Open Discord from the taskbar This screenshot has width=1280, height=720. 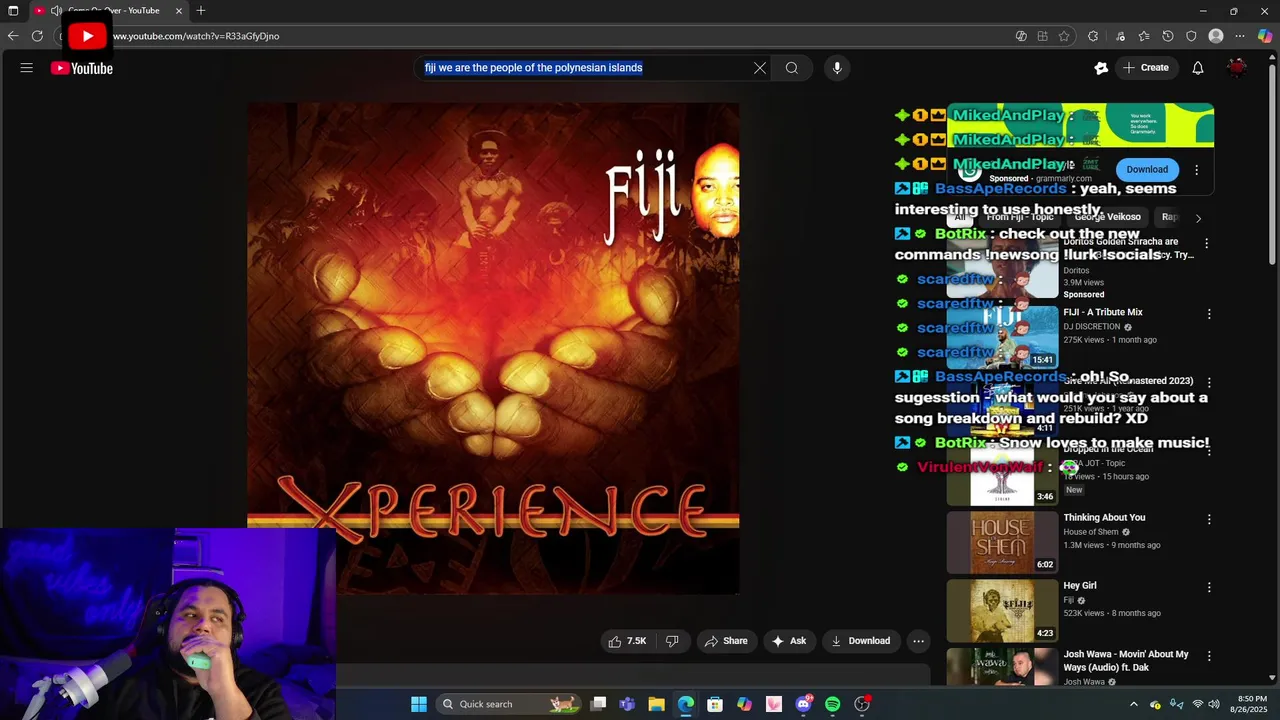tap(803, 704)
